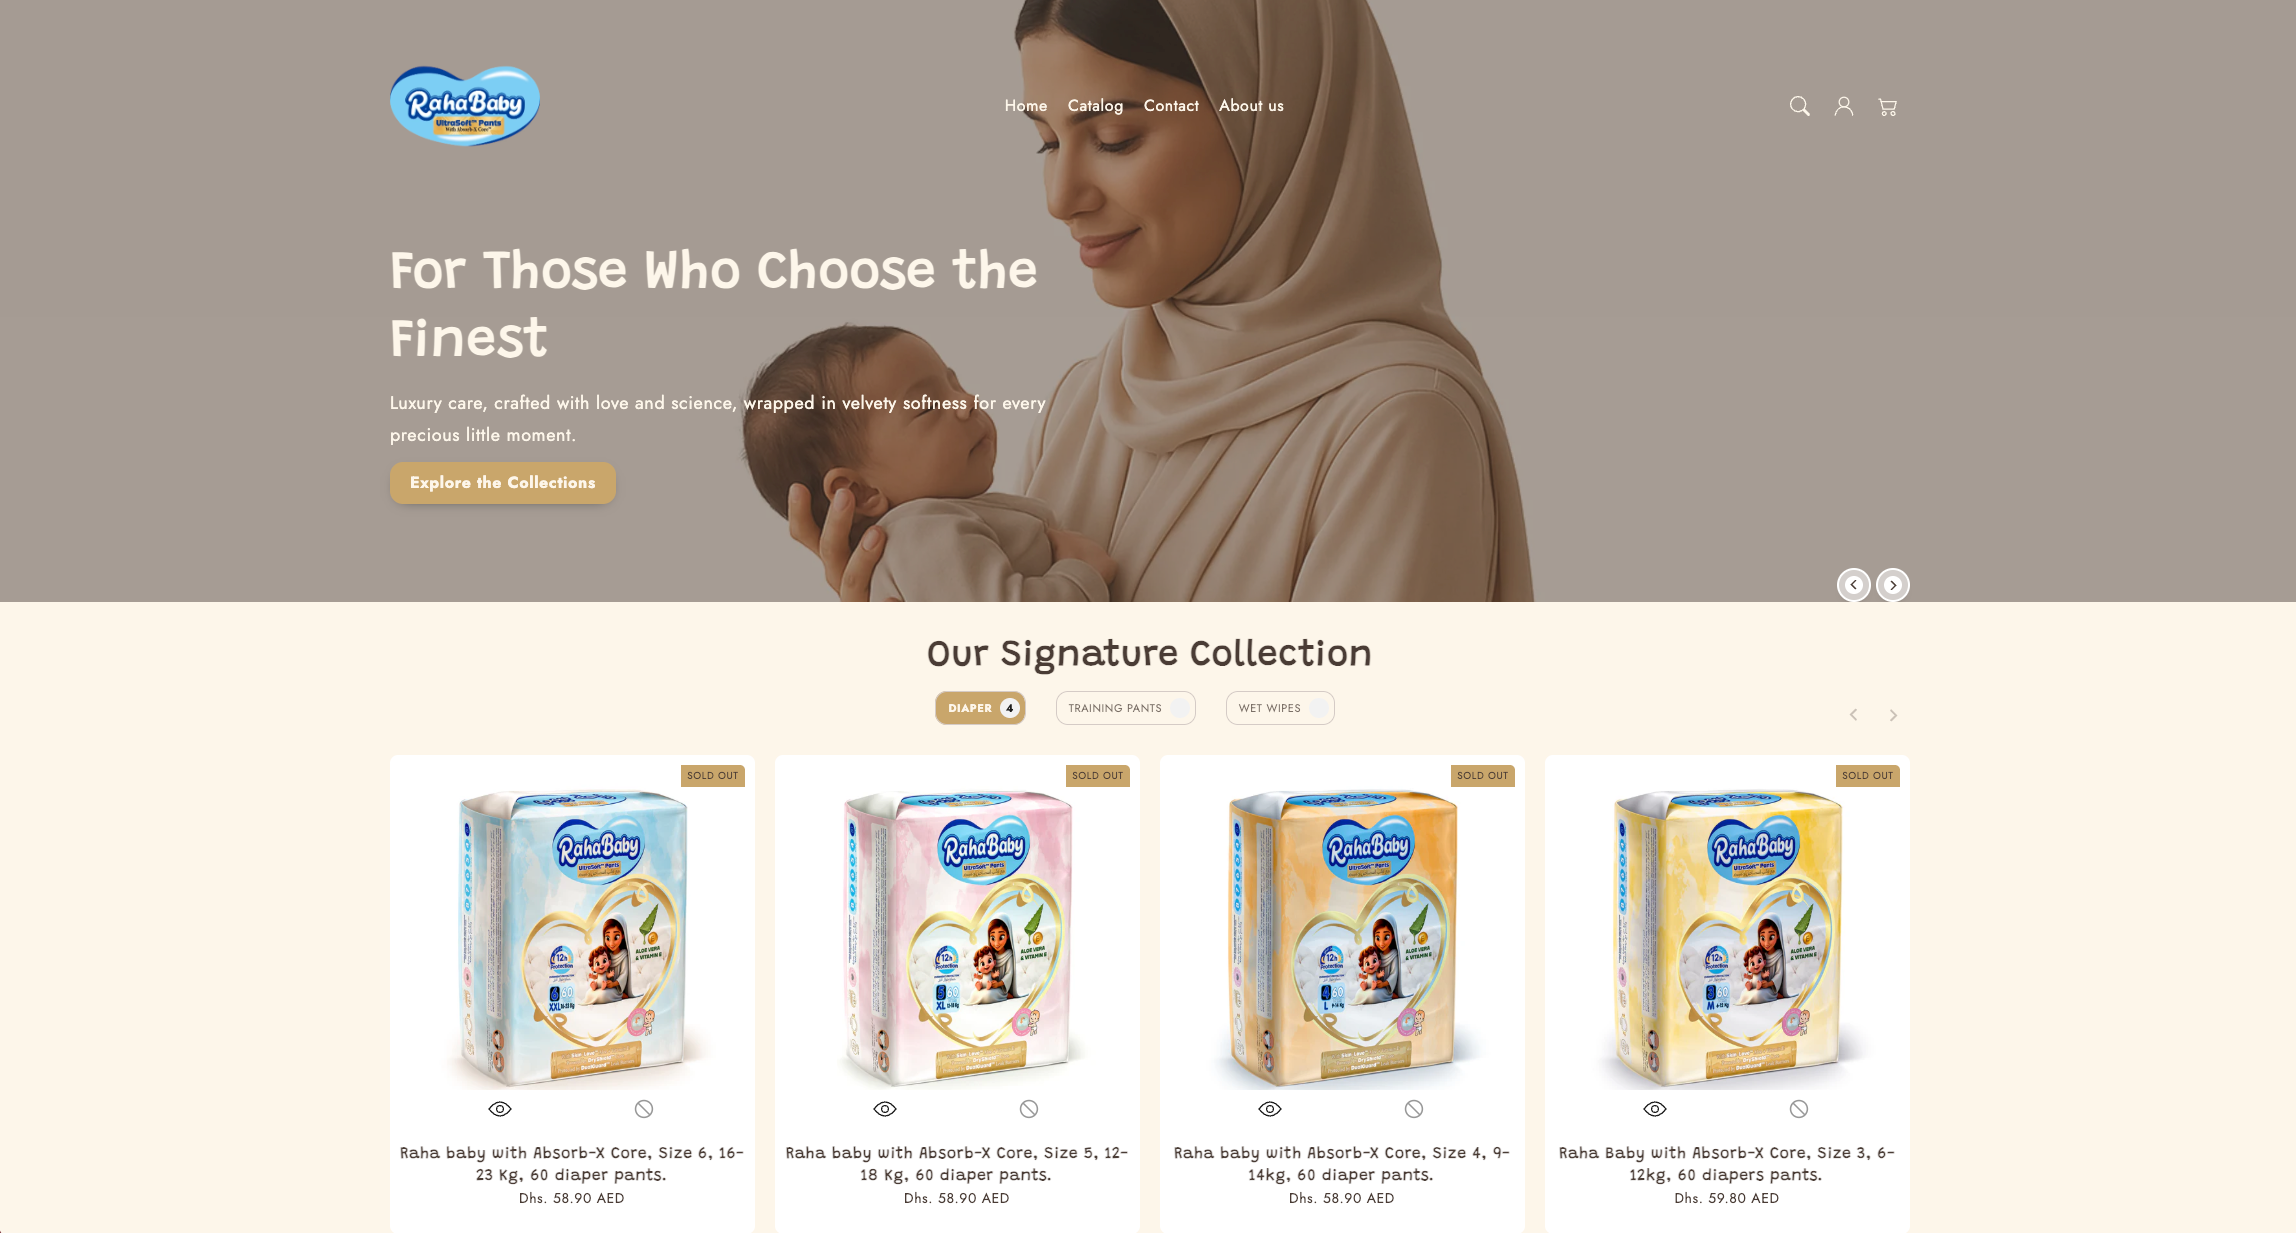Viewport: 2296px width, 1233px height.
Task: Open the About us page link
Action: pyautogui.click(x=1251, y=106)
